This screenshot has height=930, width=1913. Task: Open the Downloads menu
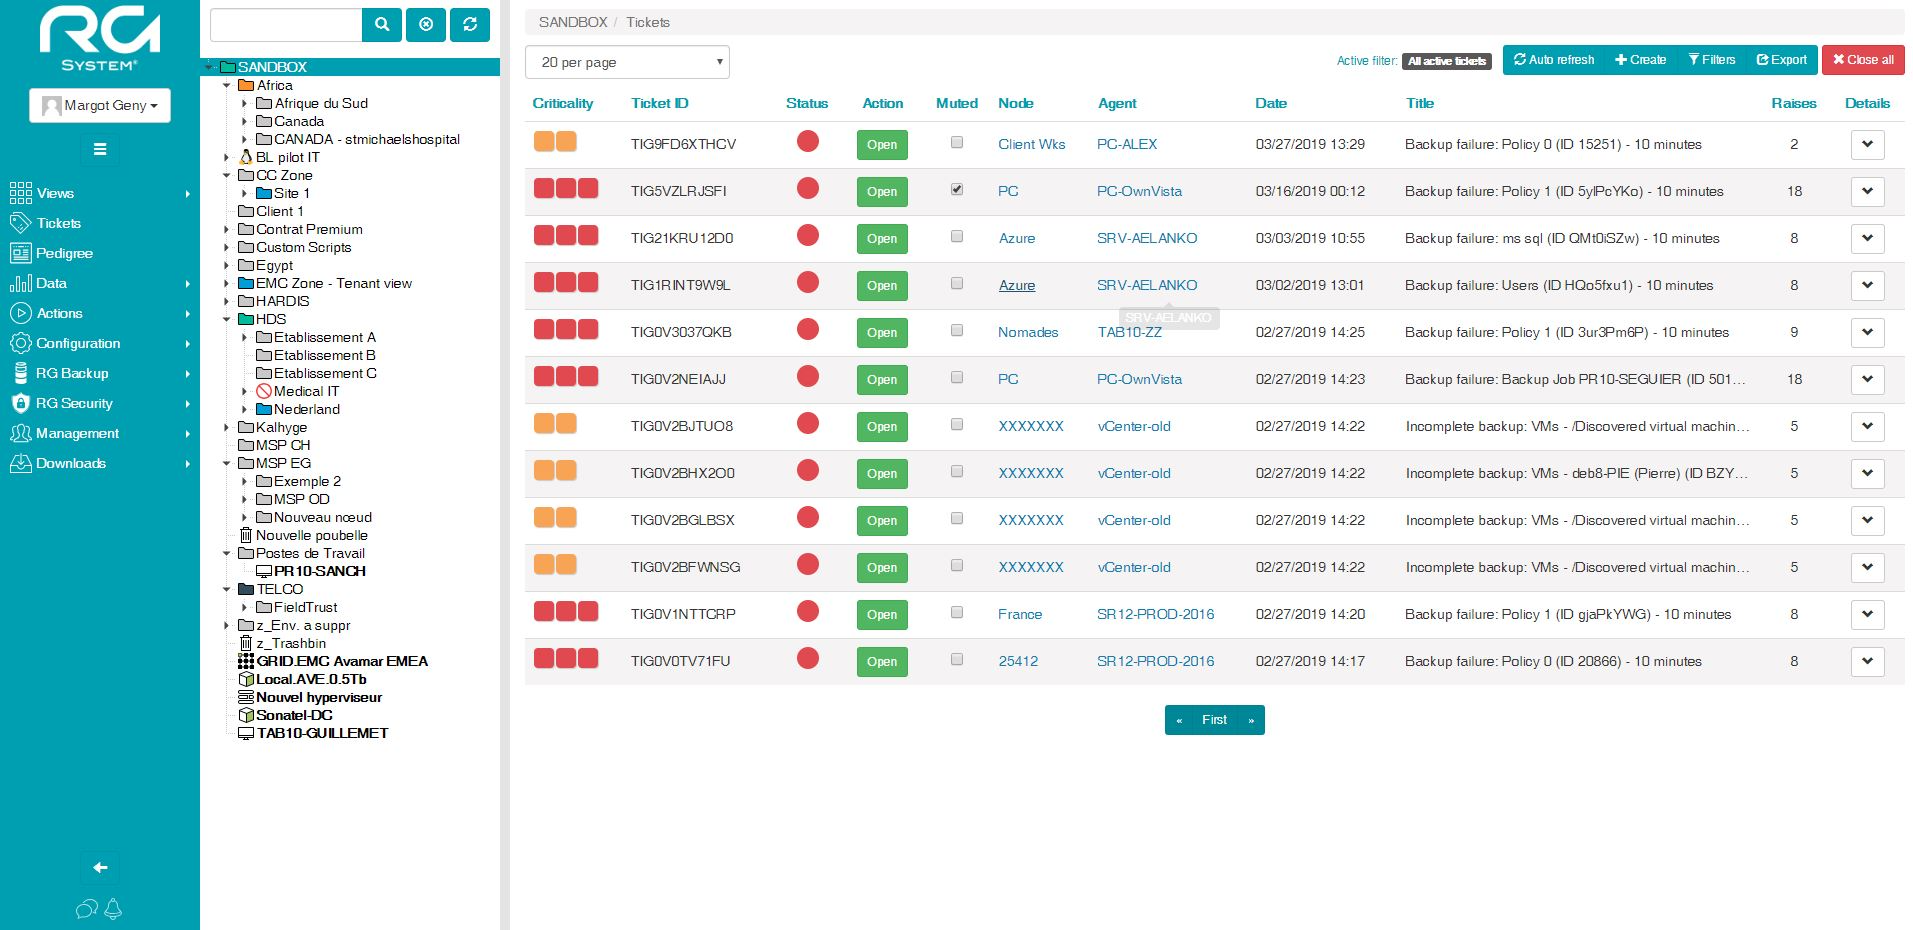100,463
